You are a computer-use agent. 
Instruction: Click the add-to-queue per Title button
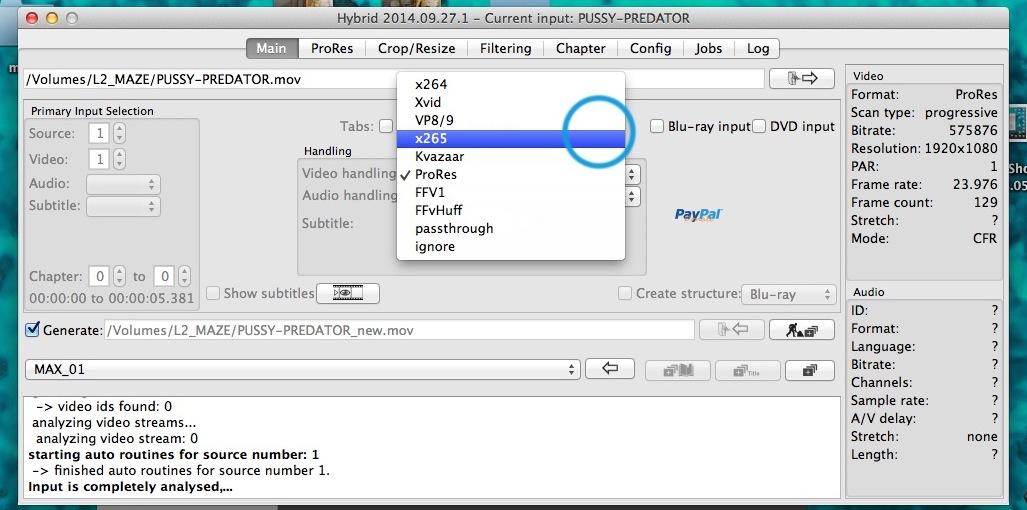tap(747, 370)
